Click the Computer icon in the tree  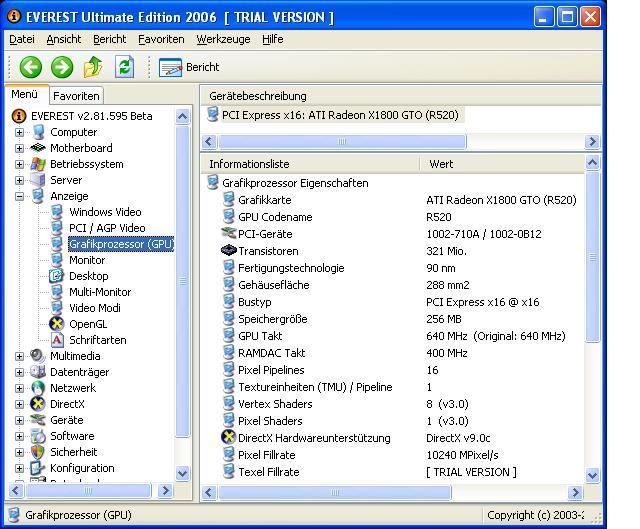tap(38, 132)
